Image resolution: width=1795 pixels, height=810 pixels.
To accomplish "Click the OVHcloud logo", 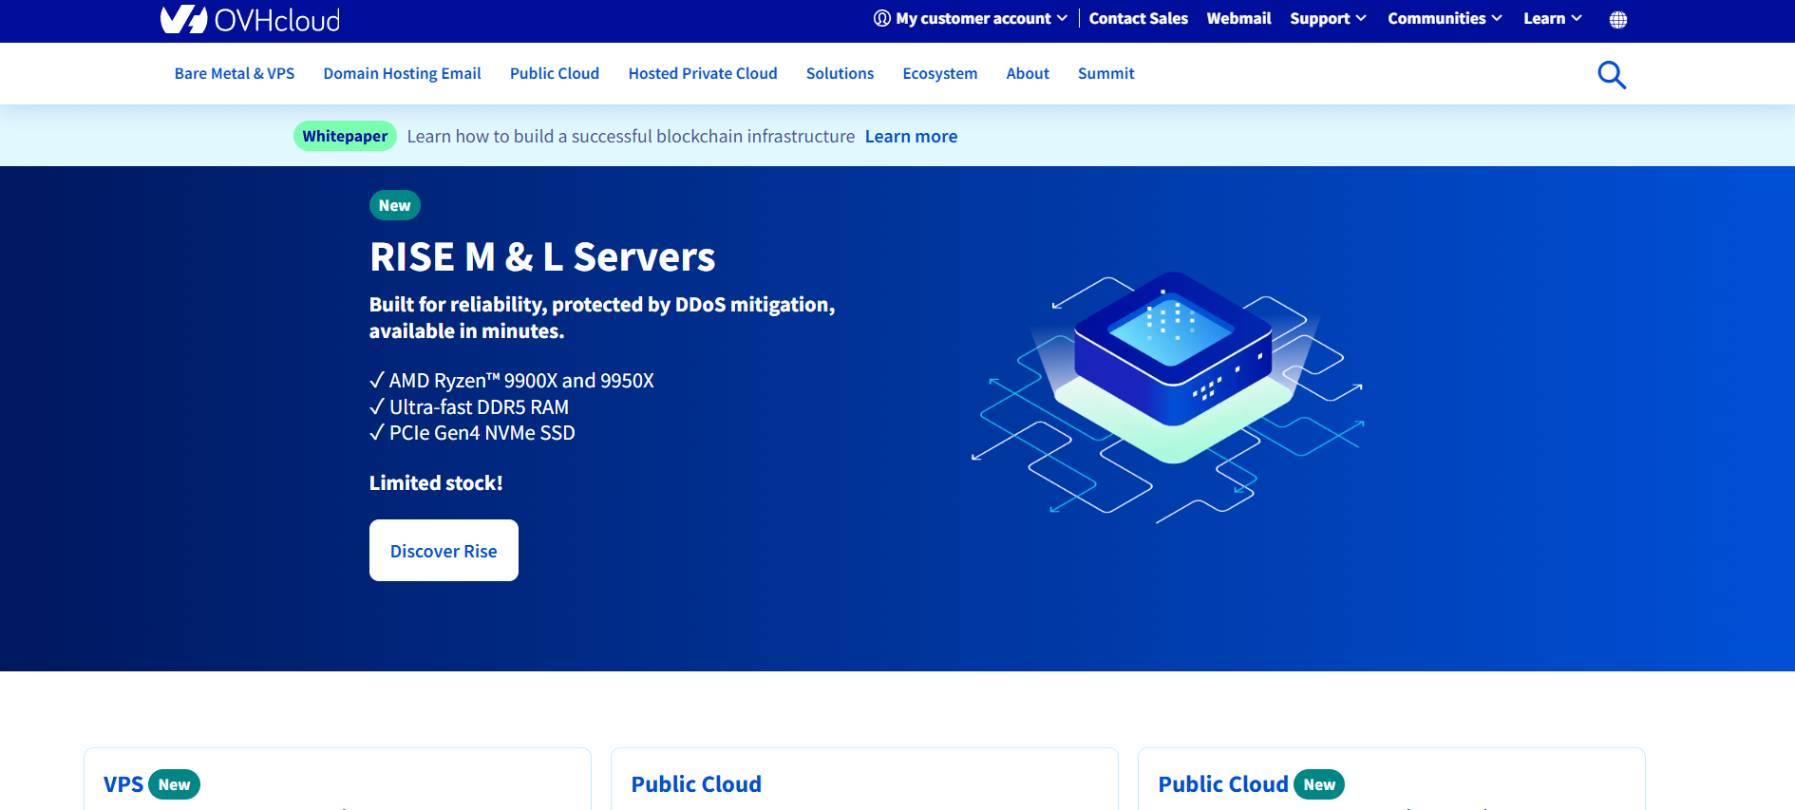I will click(250, 19).
